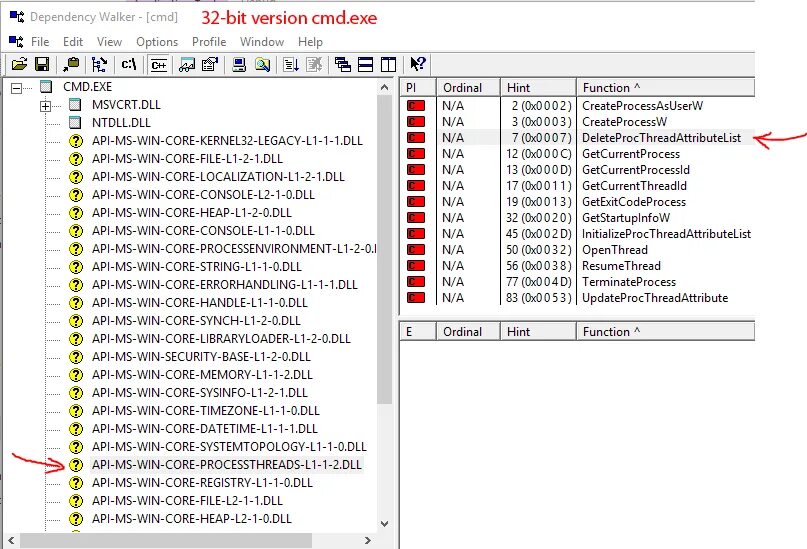Select API-MS-WIN-CORE-REGISTRY-L1-1-0.DLL in tree
This screenshot has width=807, height=549.
pyautogui.click(x=202, y=483)
